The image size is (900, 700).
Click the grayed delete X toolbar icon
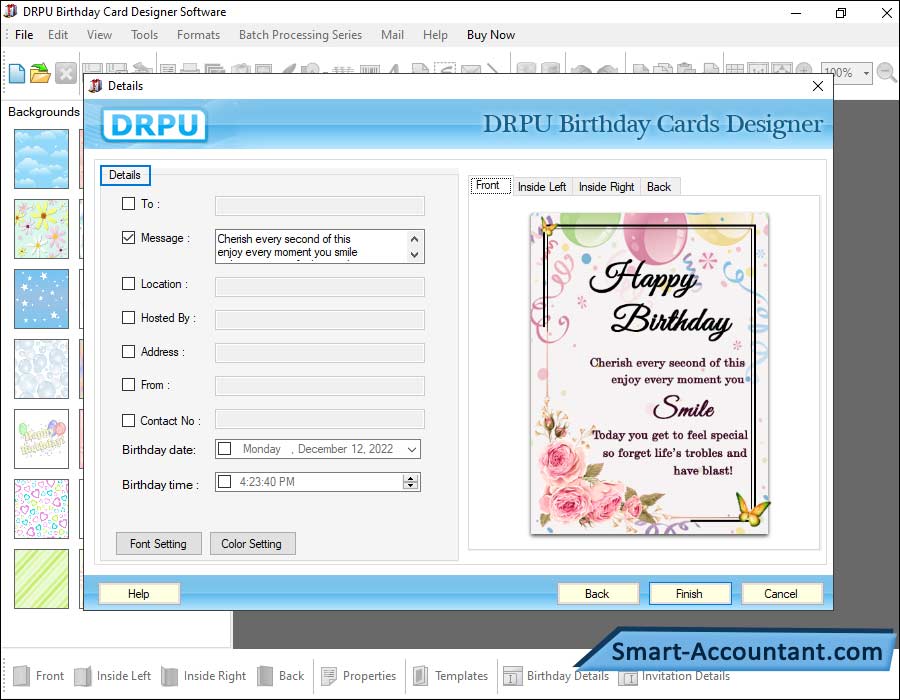click(66, 73)
